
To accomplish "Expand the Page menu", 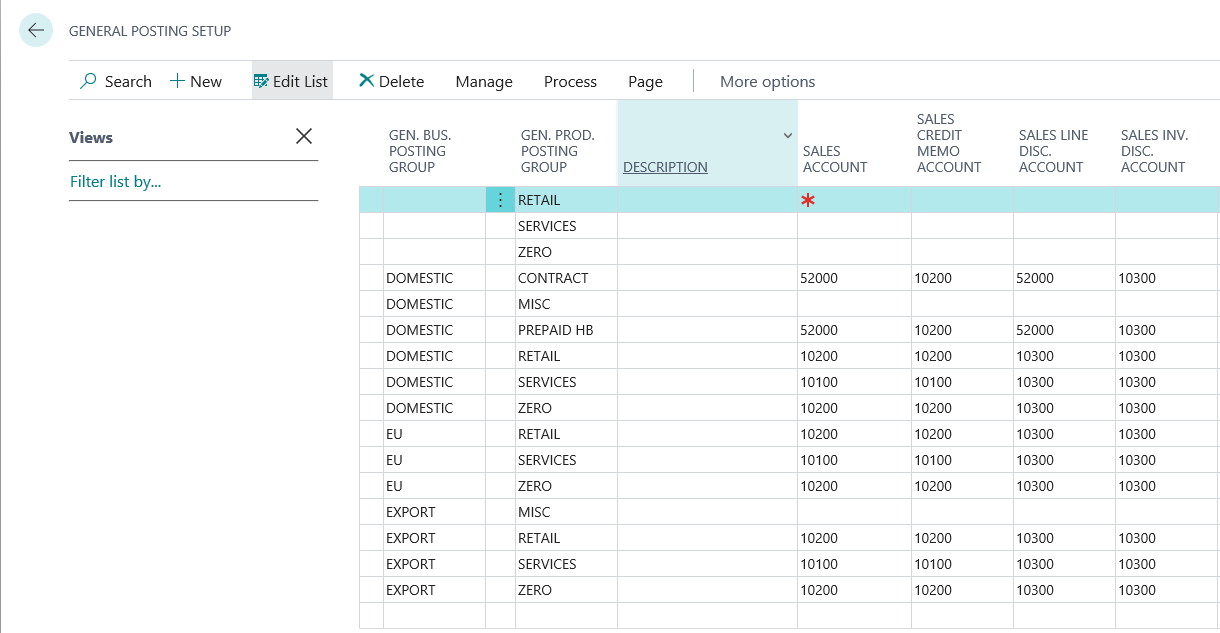I will click(645, 81).
